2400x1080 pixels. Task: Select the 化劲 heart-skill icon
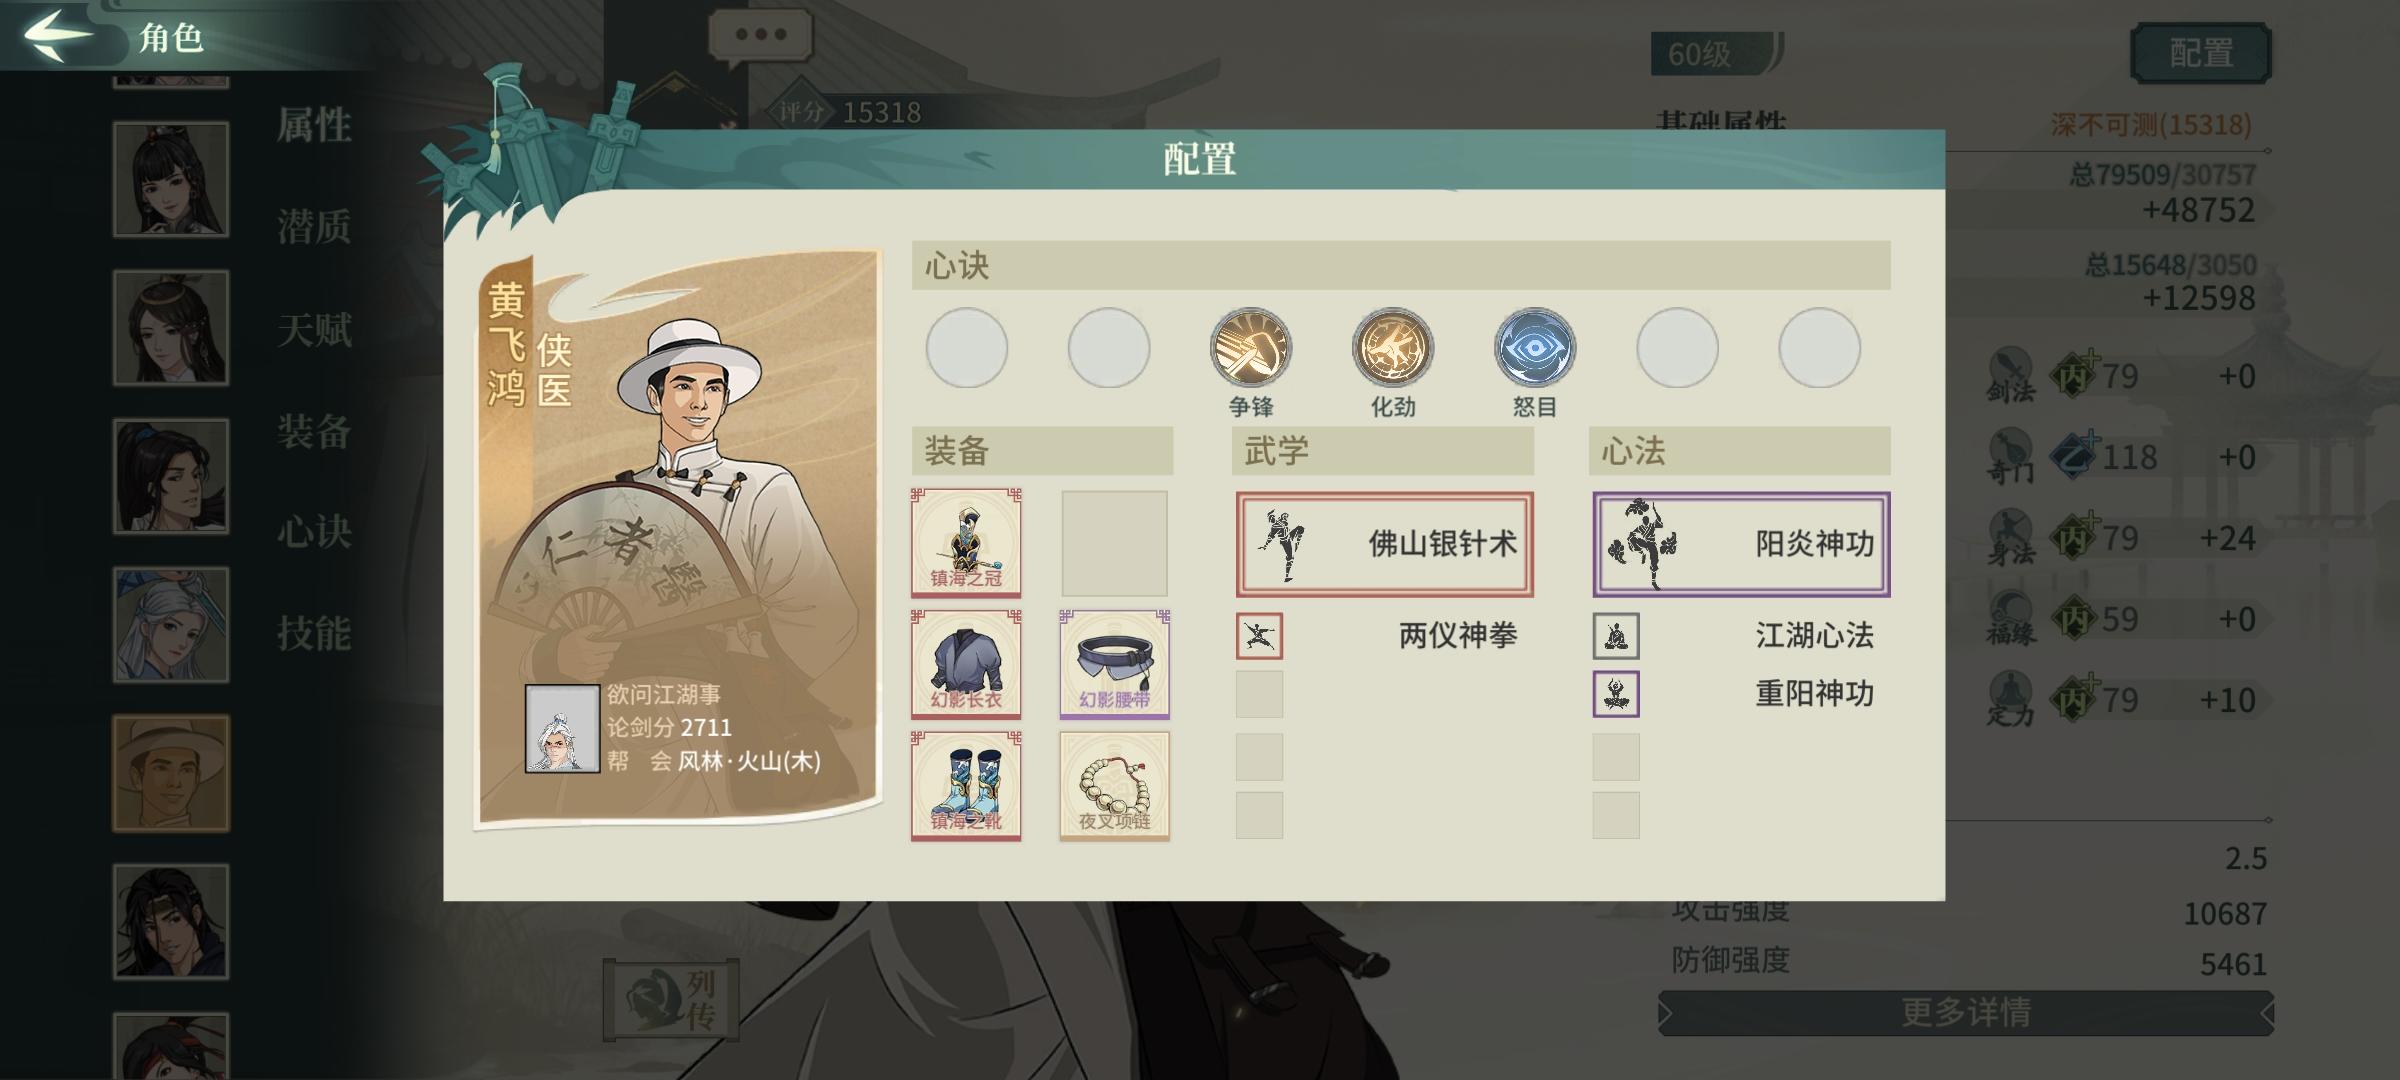[x=1392, y=348]
